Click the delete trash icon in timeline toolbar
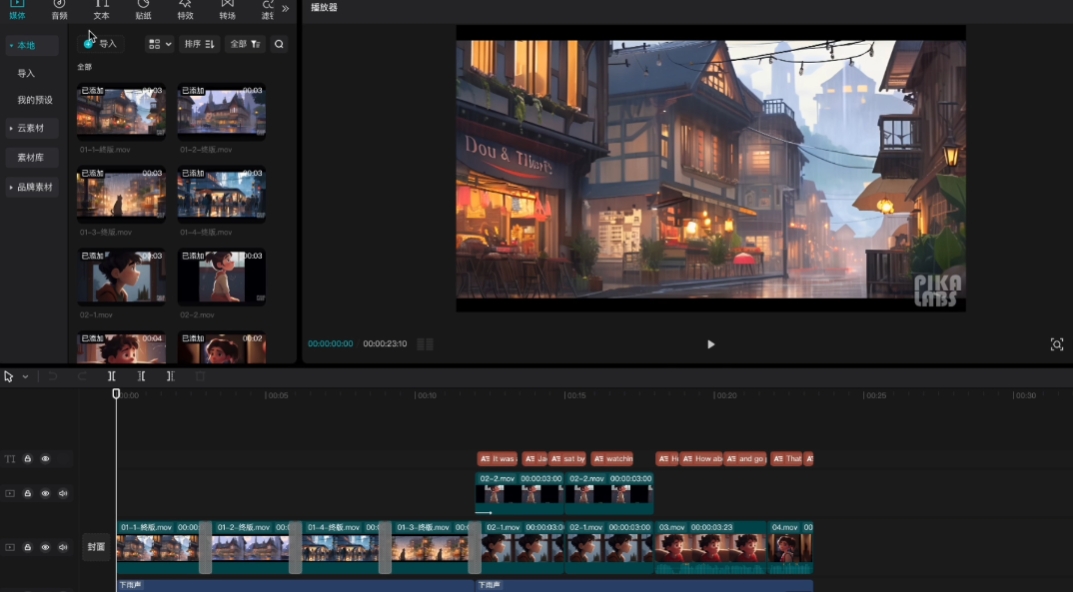The height and width of the screenshot is (592, 1073). (x=201, y=376)
